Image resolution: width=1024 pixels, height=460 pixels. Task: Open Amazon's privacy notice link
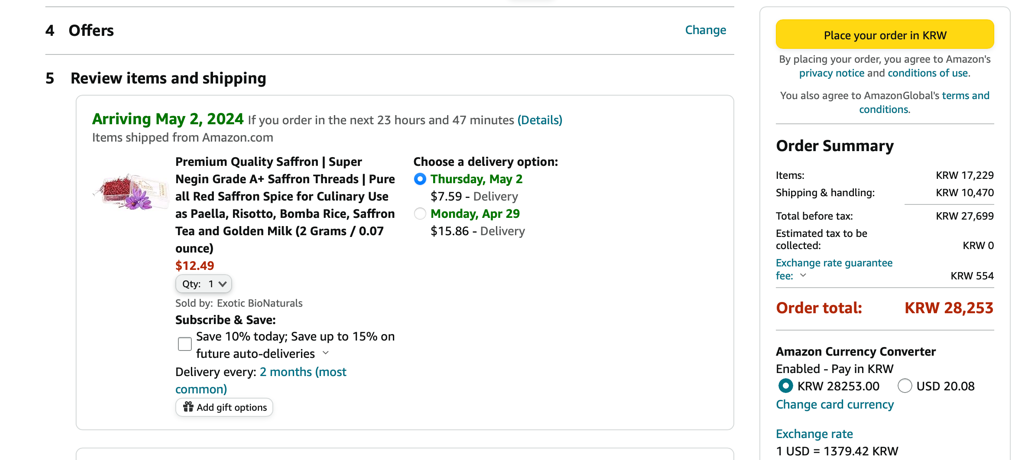click(x=831, y=73)
